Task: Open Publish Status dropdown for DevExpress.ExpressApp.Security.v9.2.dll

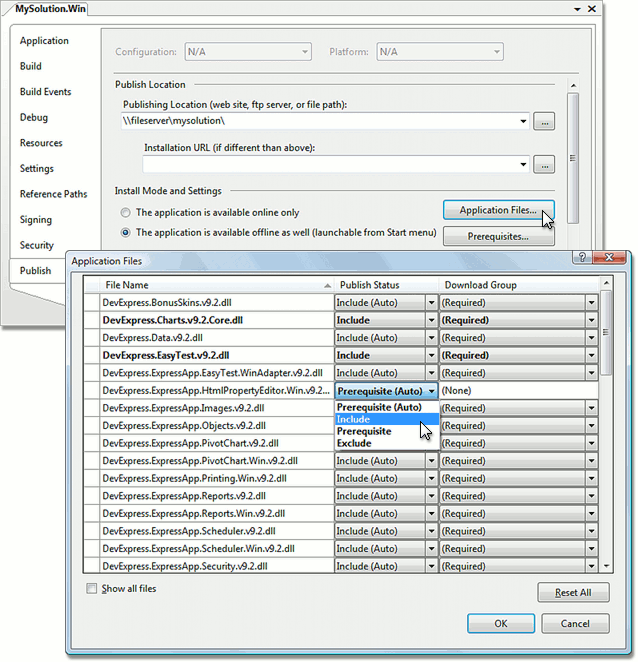Action: [432, 566]
